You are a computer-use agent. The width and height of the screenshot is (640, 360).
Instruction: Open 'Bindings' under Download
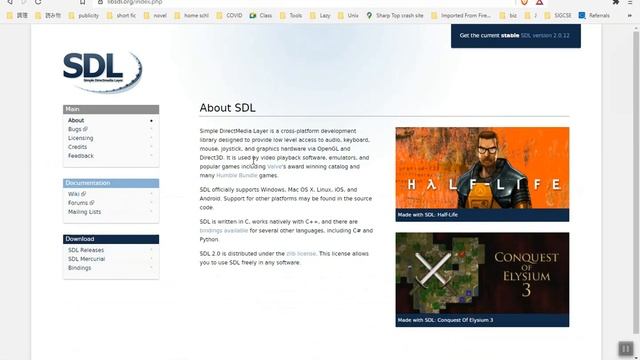[79, 268]
